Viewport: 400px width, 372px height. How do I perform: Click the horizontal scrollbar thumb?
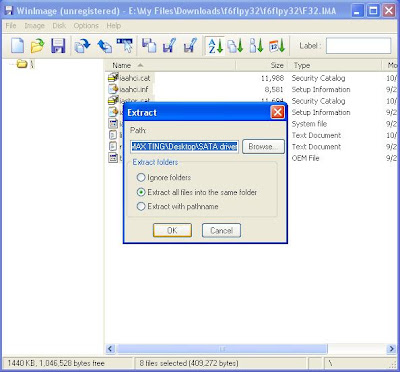click(x=222, y=349)
